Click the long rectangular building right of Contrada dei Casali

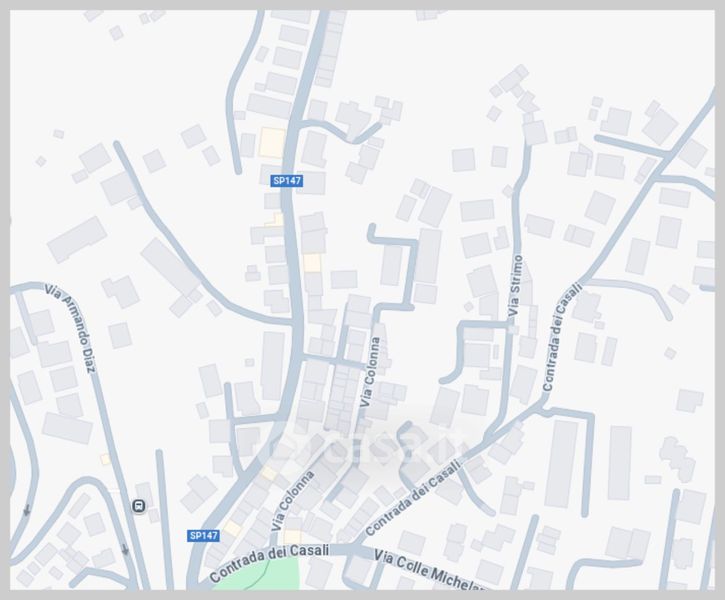coord(561,464)
